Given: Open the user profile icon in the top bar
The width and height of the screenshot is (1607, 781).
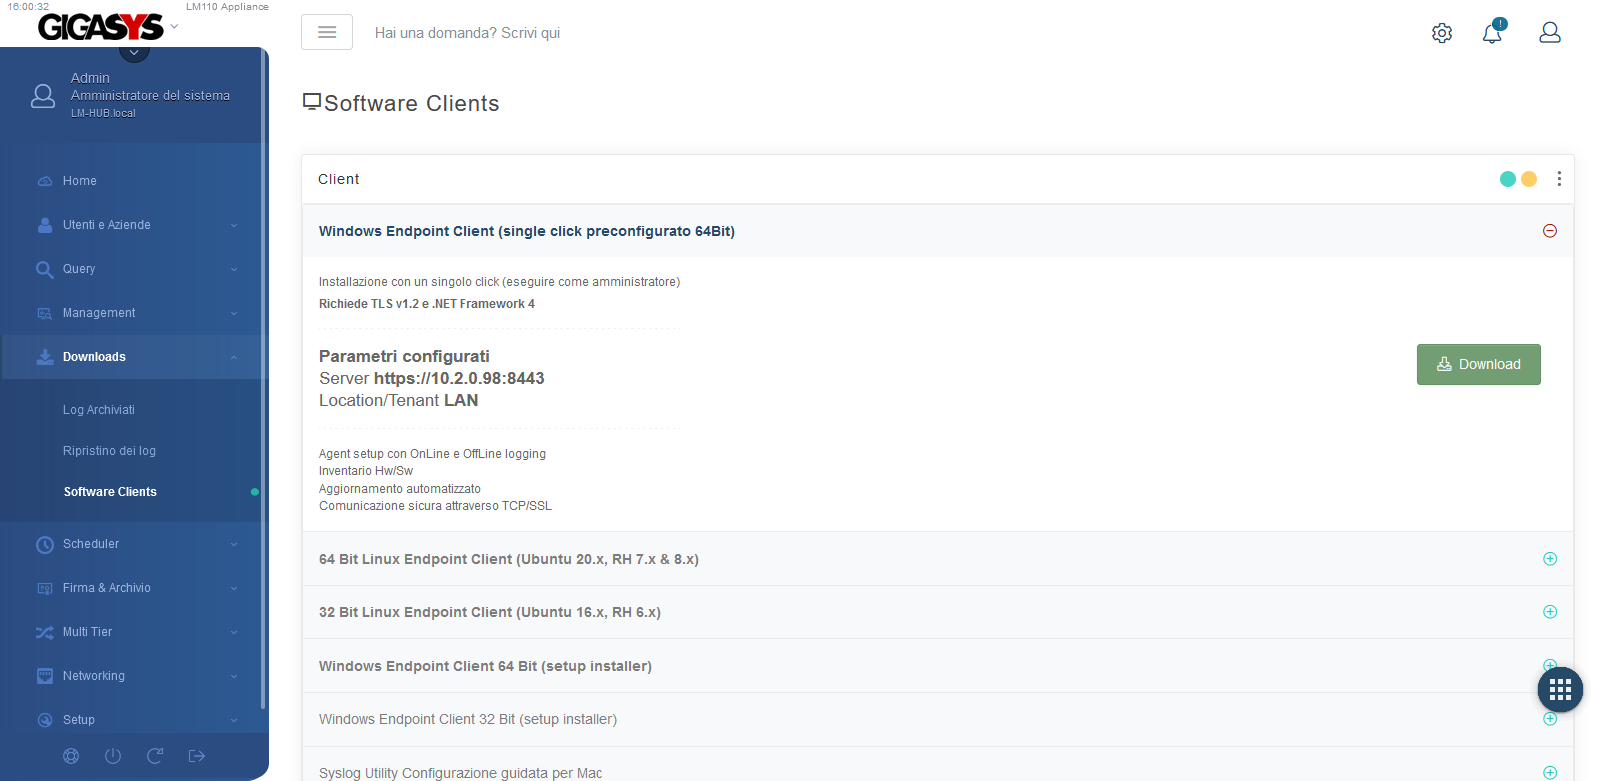Looking at the screenshot, I should coord(1550,33).
